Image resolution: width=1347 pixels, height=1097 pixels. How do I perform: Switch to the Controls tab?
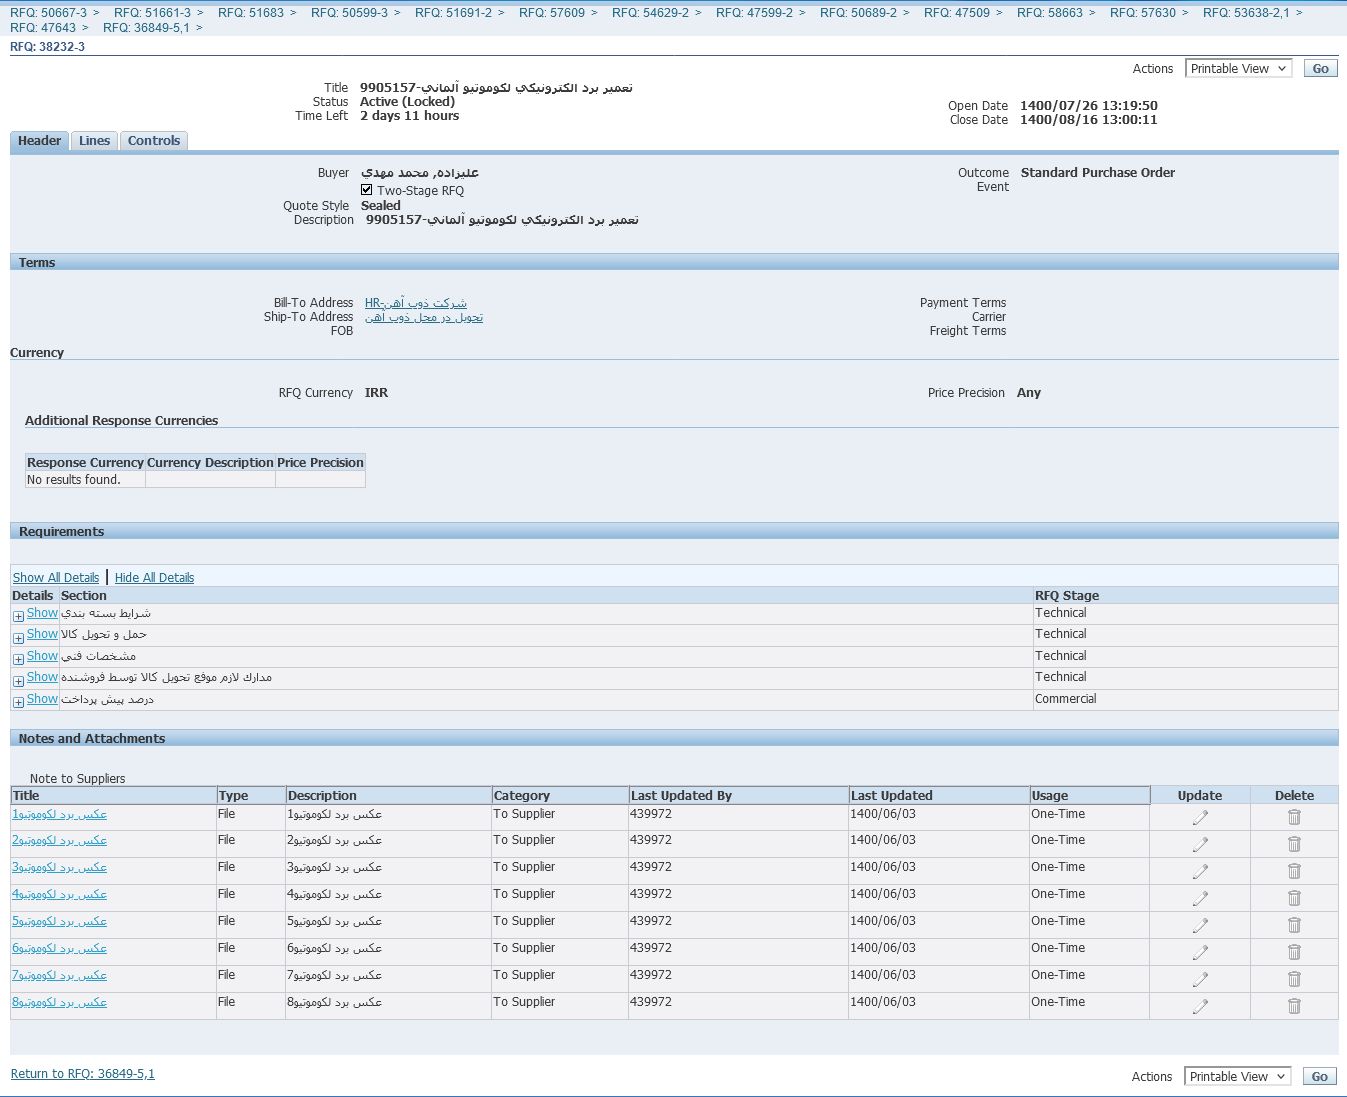point(154,141)
